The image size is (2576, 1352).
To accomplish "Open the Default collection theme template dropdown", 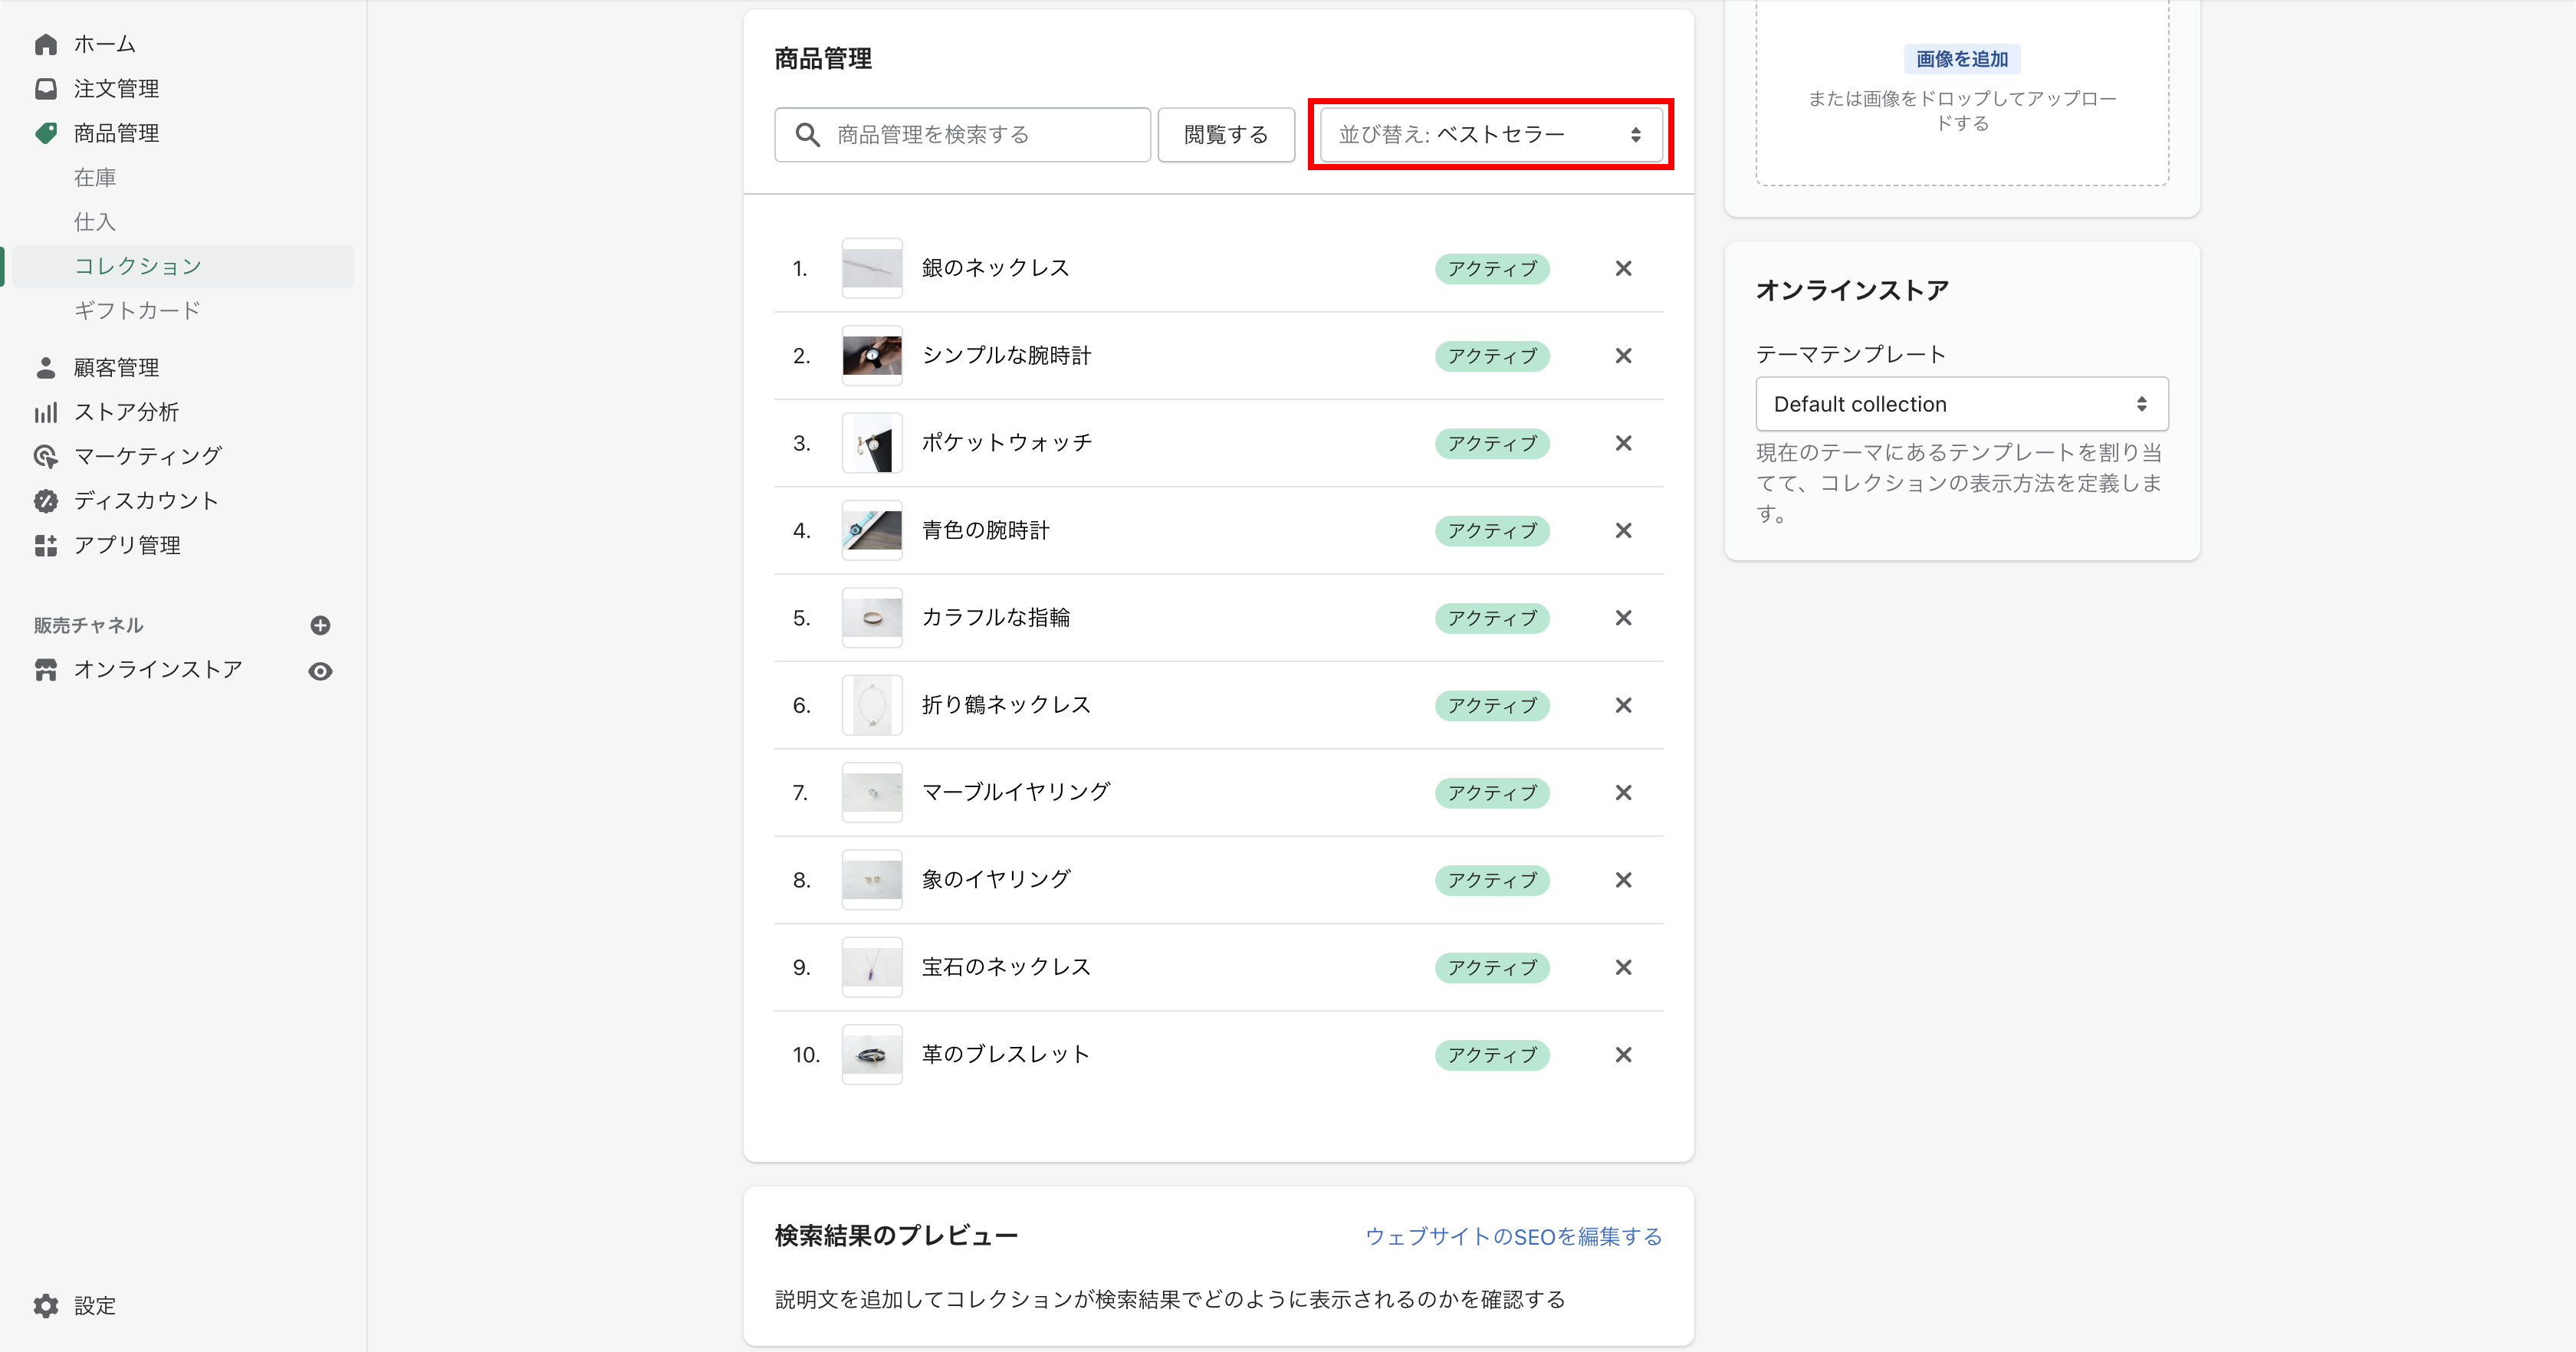I will click(x=1961, y=404).
